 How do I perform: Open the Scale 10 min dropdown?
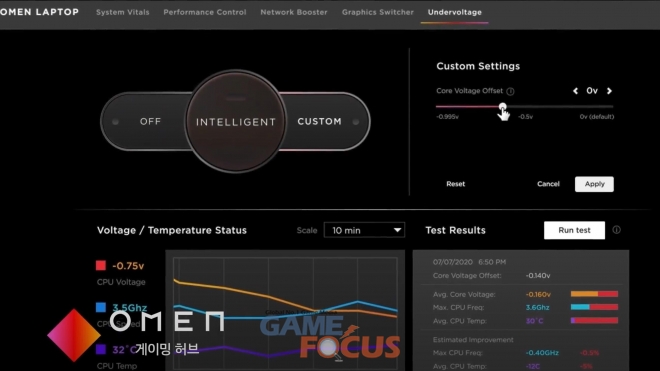[364, 230]
